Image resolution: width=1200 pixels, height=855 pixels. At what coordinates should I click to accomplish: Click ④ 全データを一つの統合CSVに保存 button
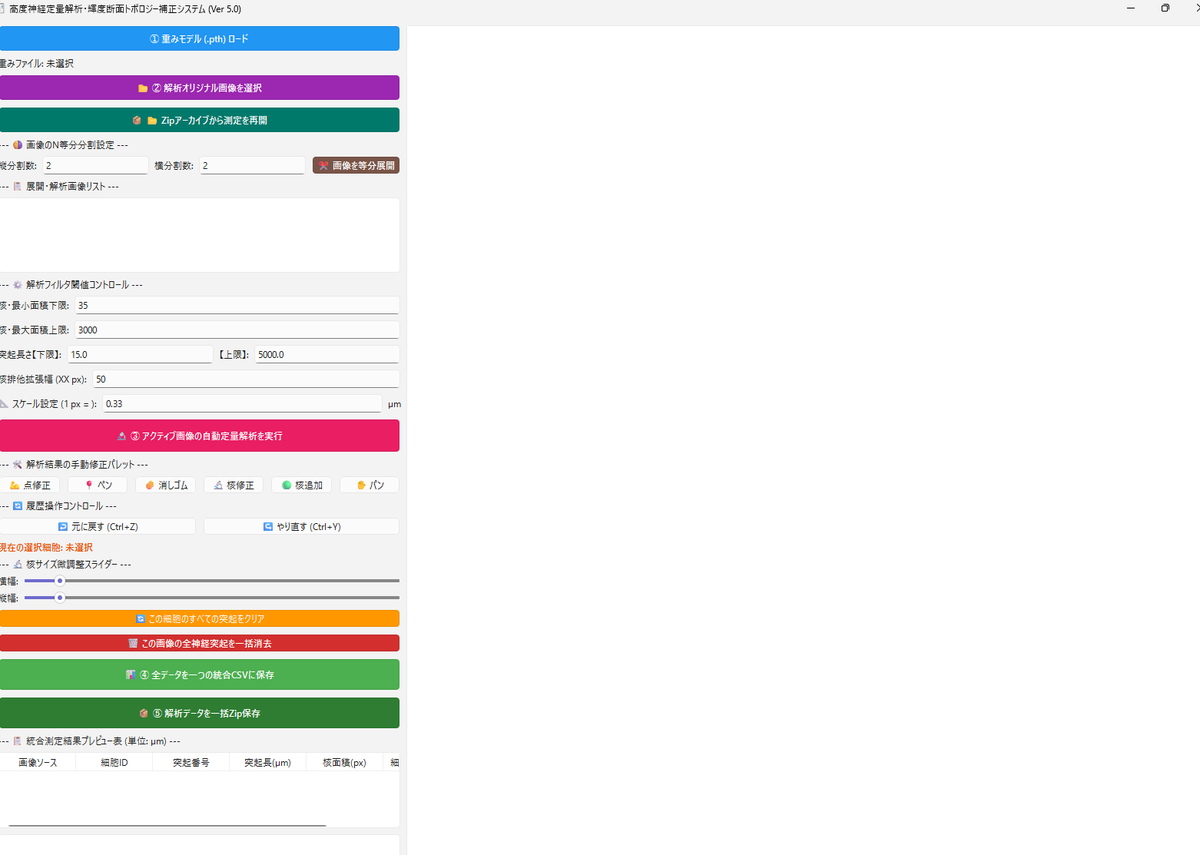click(x=199, y=675)
